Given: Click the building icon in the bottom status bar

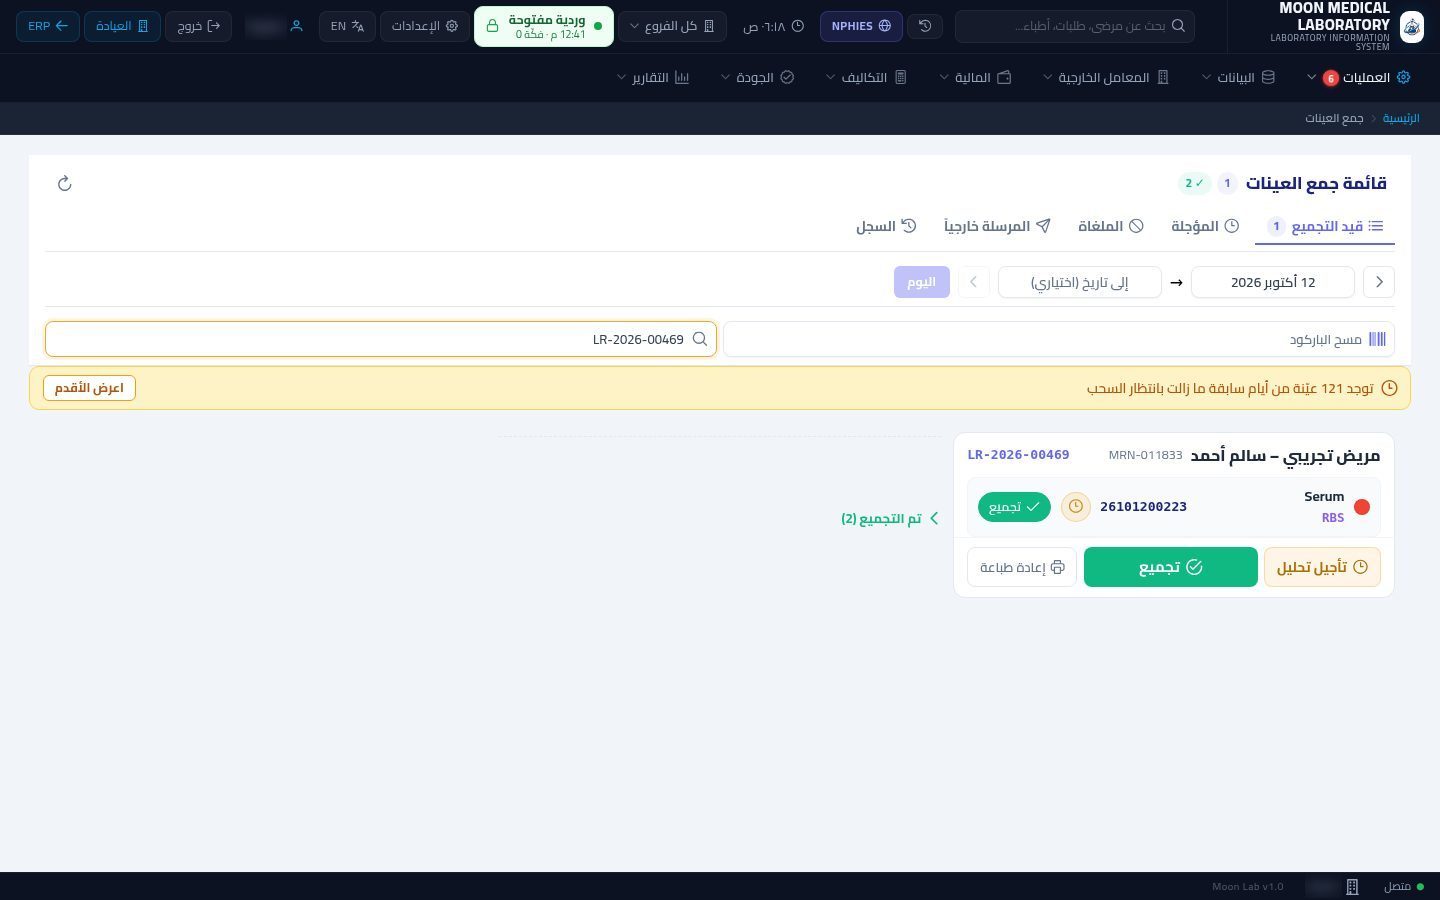Looking at the screenshot, I should [1352, 887].
